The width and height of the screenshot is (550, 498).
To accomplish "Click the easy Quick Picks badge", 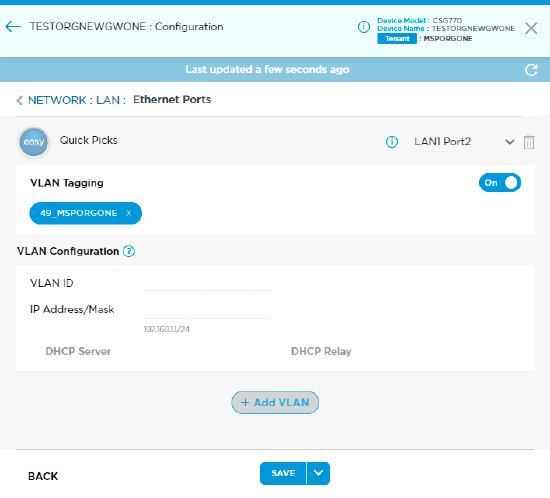I will (x=34, y=142).
